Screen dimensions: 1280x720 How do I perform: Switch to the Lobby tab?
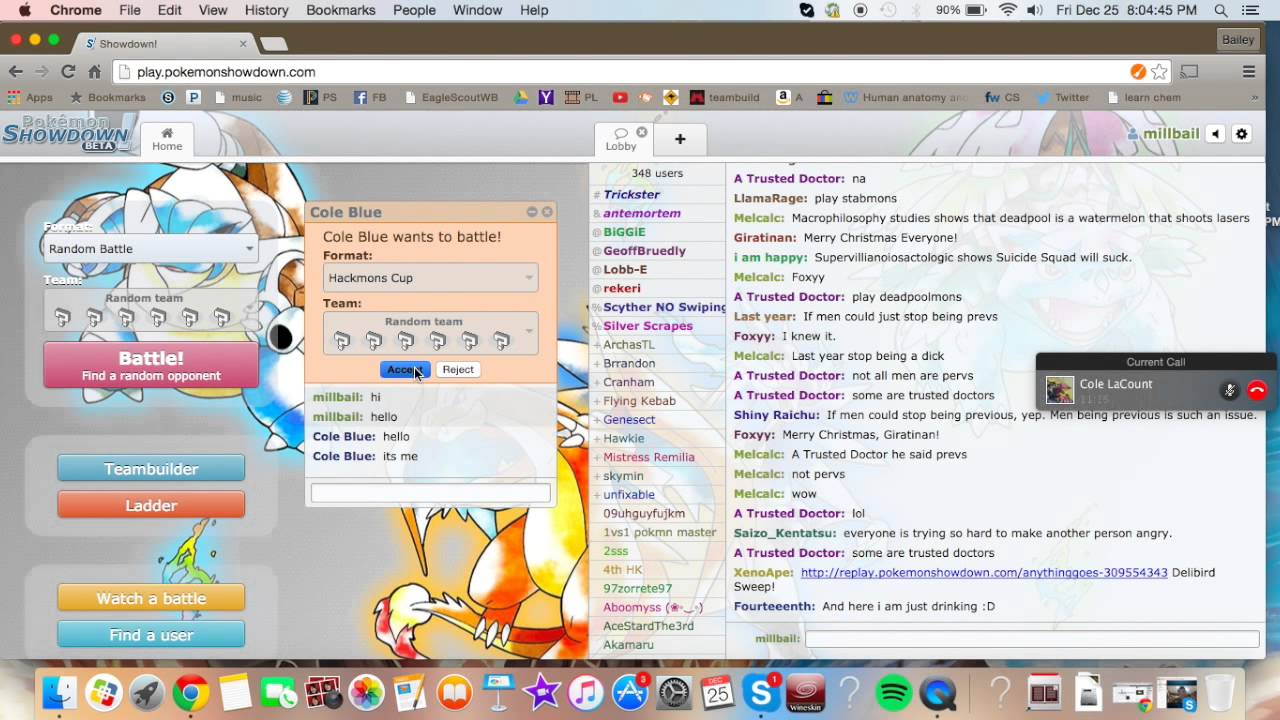pos(621,139)
